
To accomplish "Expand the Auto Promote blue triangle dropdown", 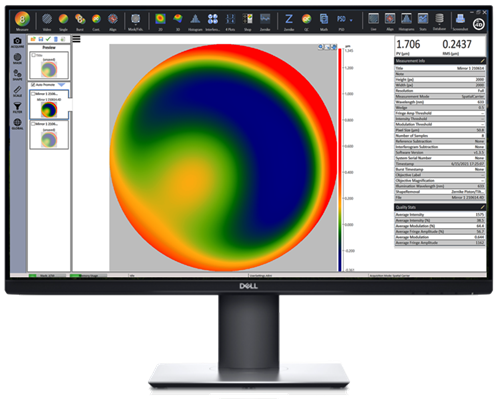I will [x=62, y=85].
